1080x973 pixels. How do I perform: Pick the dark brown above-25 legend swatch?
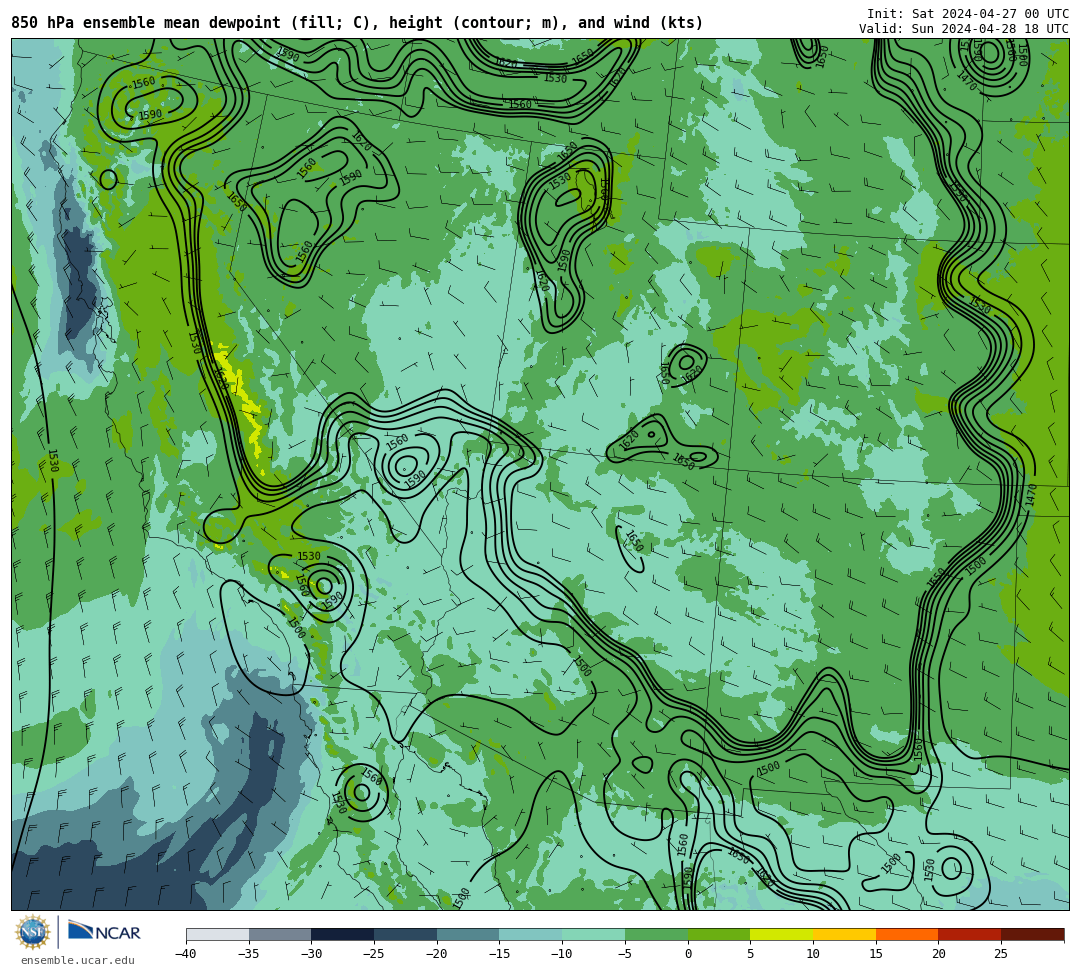point(1032,934)
